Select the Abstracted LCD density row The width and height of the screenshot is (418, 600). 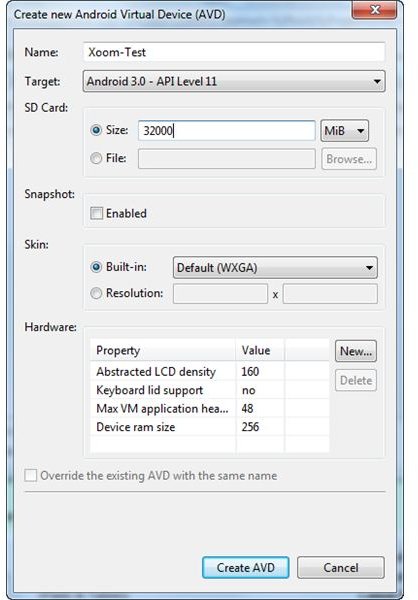[210, 372]
